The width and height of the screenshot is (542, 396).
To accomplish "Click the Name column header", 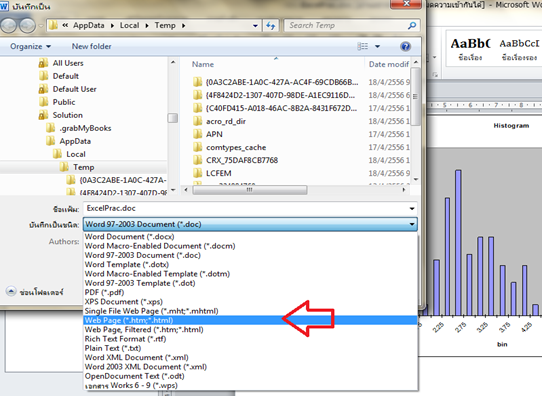I will (203, 64).
